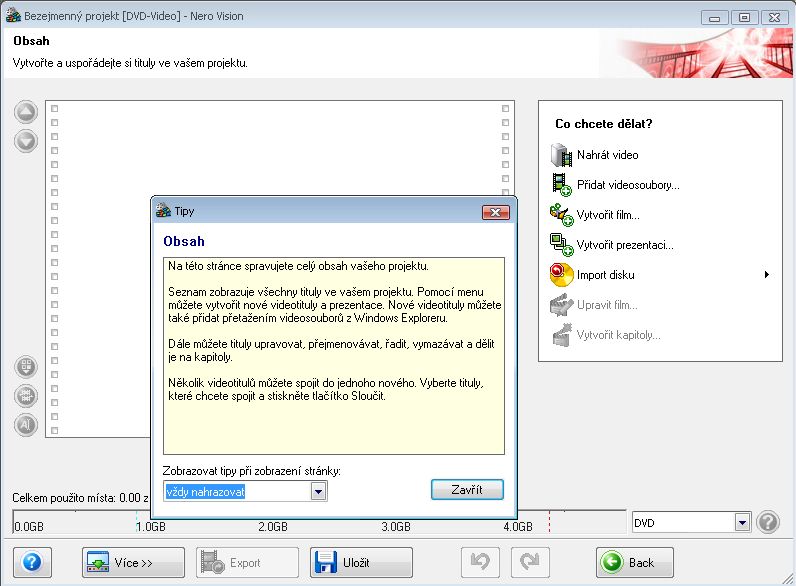Image resolution: width=796 pixels, height=586 pixels.
Task: Maximize the Nero Vision window
Action: 744,18
